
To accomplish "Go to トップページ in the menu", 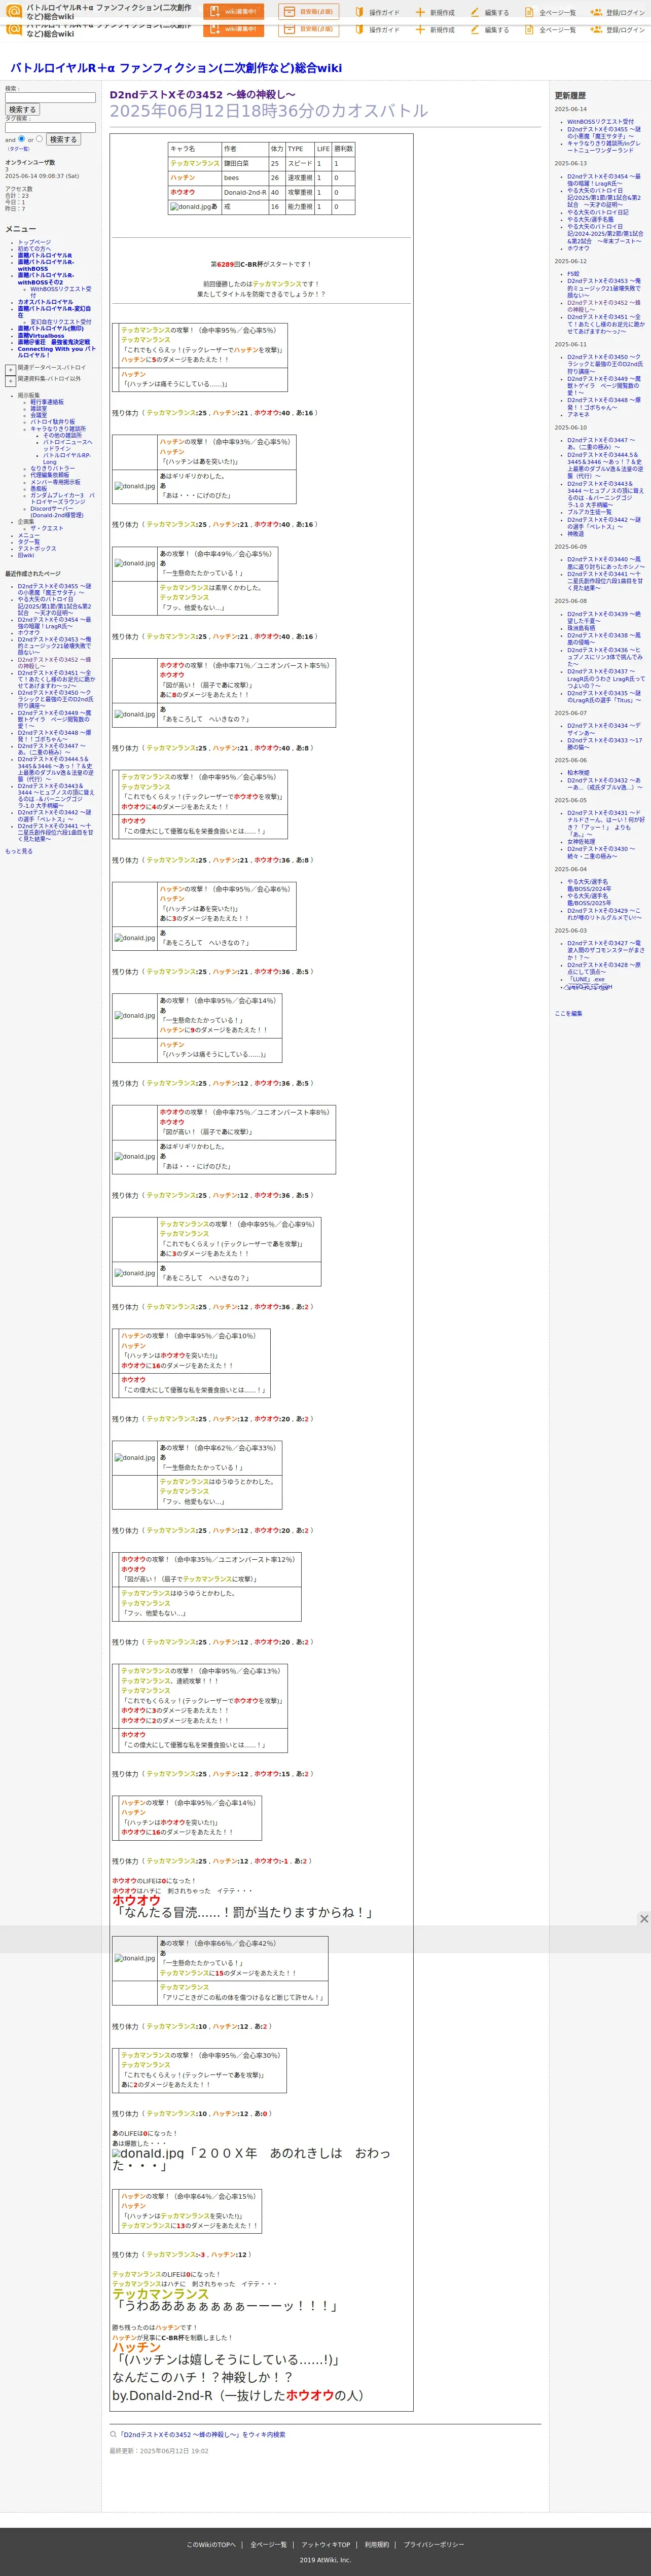I will (x=34, y=242).
